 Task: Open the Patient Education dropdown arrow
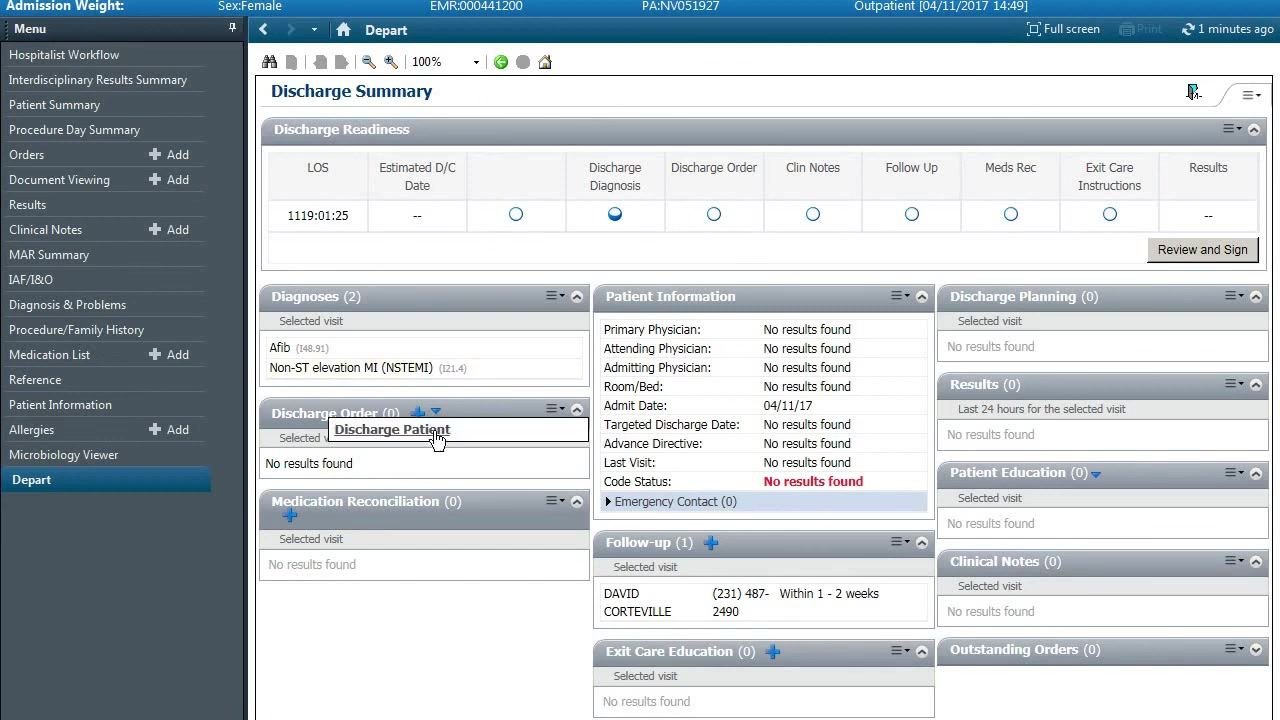(x=1096, y=474)
